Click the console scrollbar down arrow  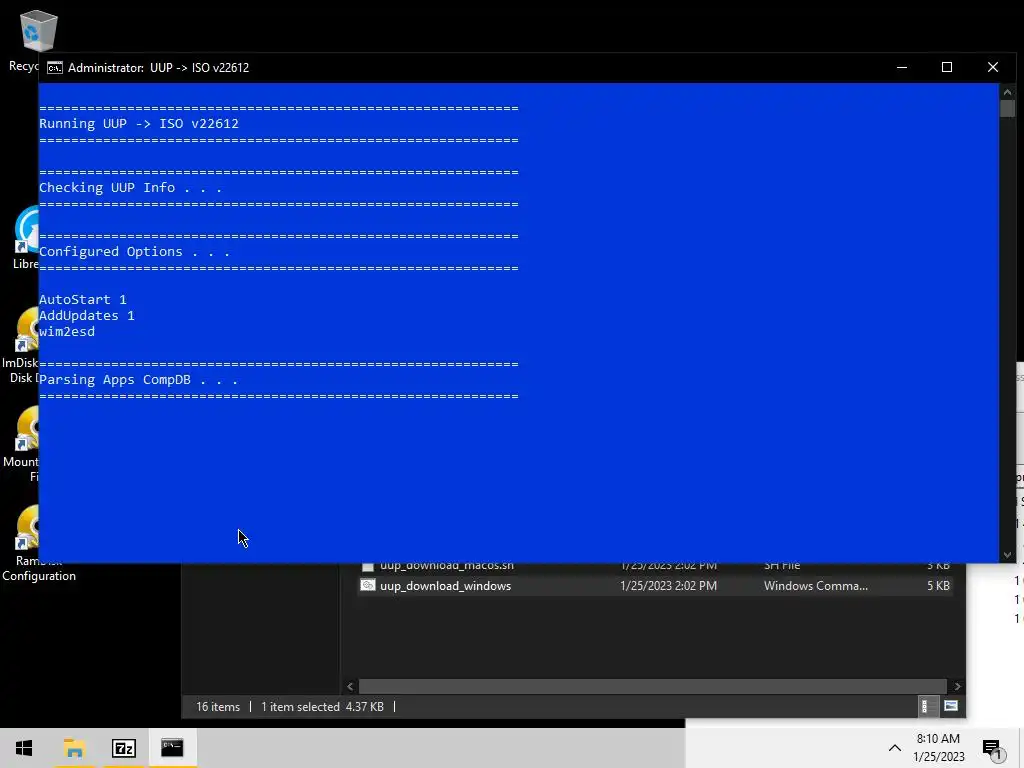tap(1007, 555)
